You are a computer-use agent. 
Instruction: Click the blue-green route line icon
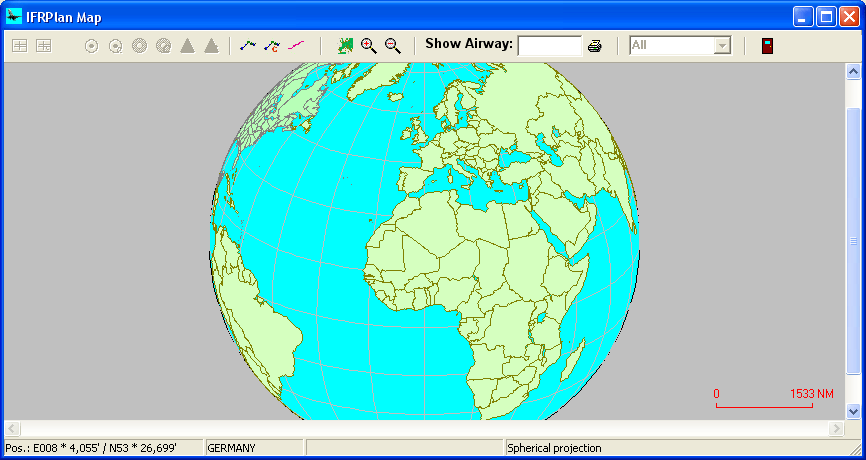point(248,46)
